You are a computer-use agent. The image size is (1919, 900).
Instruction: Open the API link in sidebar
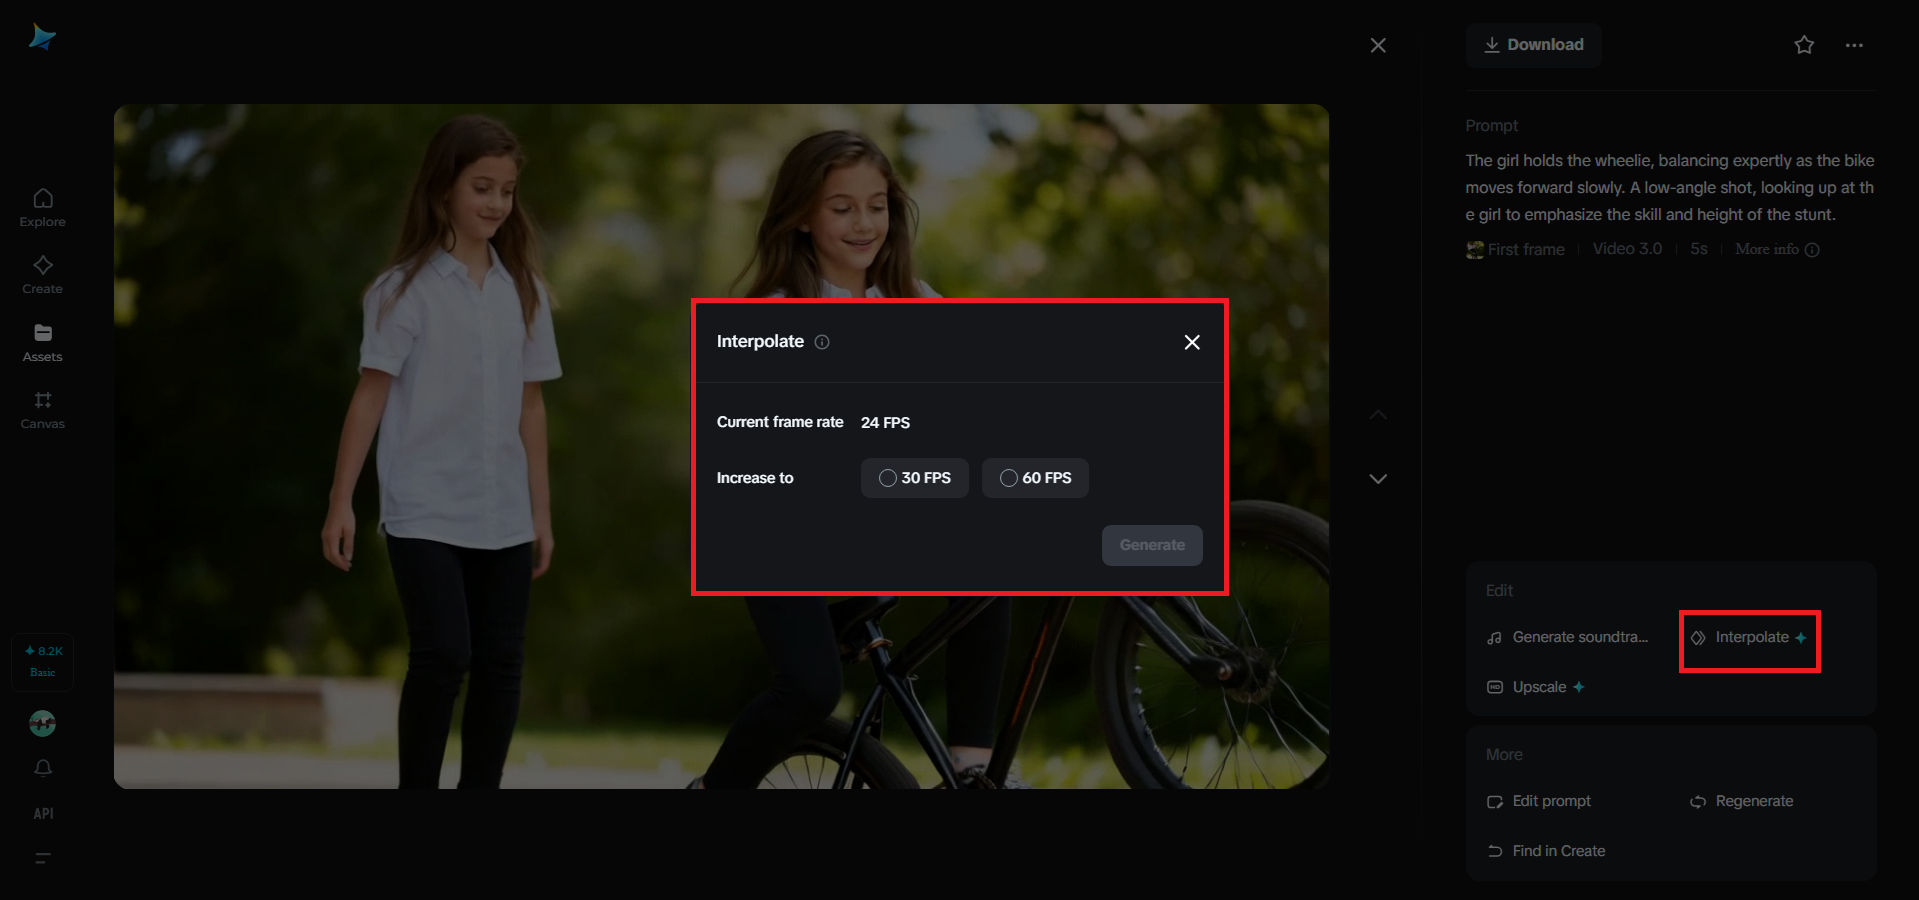pyautogui.click(x=43, y=813)
